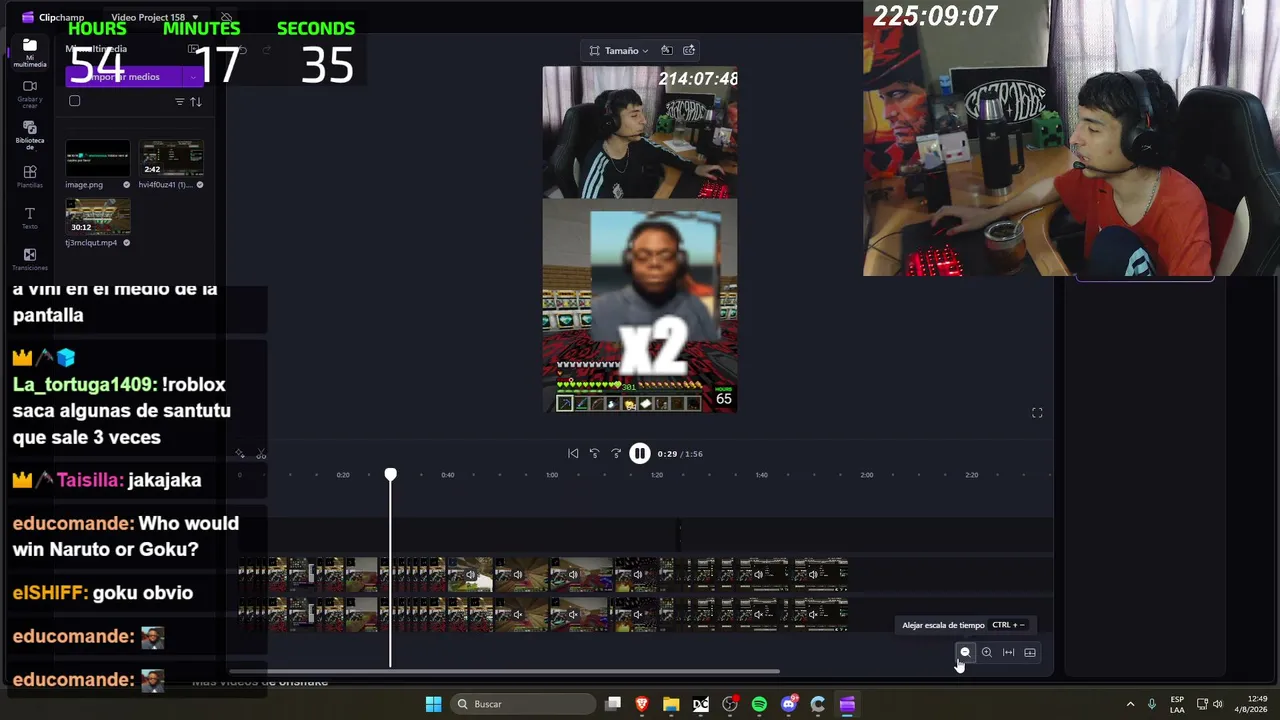Viewport: 1280px width, 720px height.
Task: Click the timeline horizontal scrollbar
Action: click(x=504, y=671)
